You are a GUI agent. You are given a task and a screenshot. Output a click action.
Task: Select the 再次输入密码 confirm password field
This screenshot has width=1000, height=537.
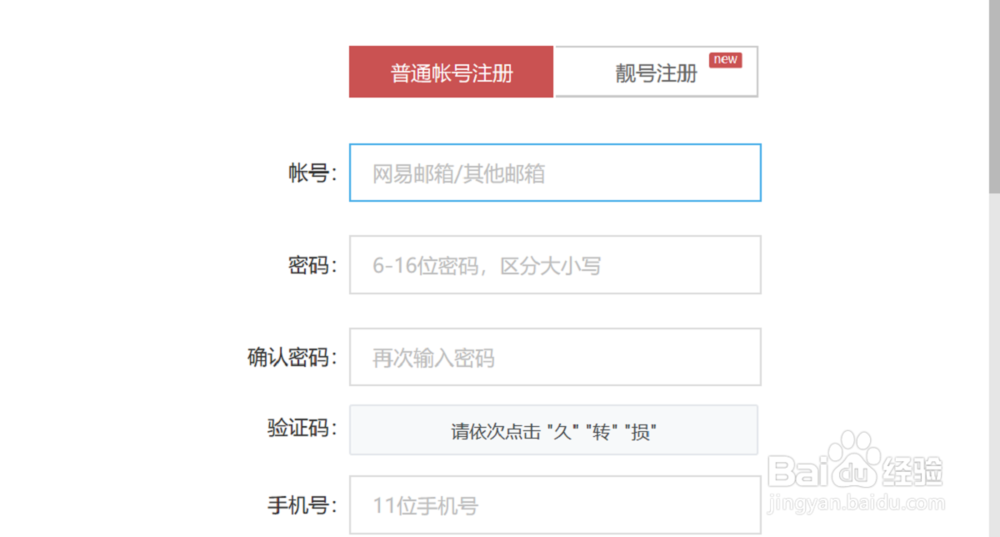click(x=555, y=357)
